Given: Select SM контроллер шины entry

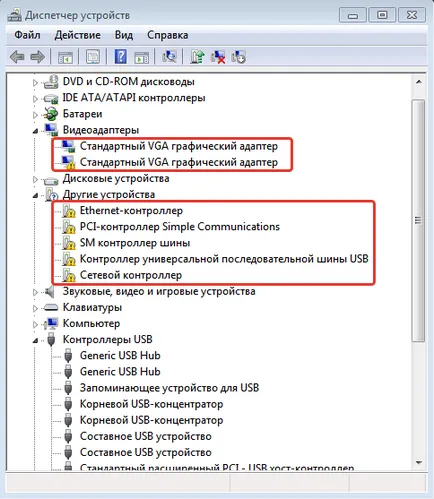Looking at the screenshot, I should click(135, 243).
